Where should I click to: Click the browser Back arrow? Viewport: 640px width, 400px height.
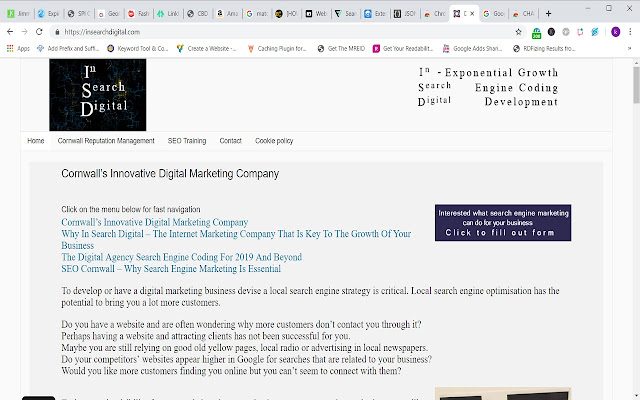point(10,32)
